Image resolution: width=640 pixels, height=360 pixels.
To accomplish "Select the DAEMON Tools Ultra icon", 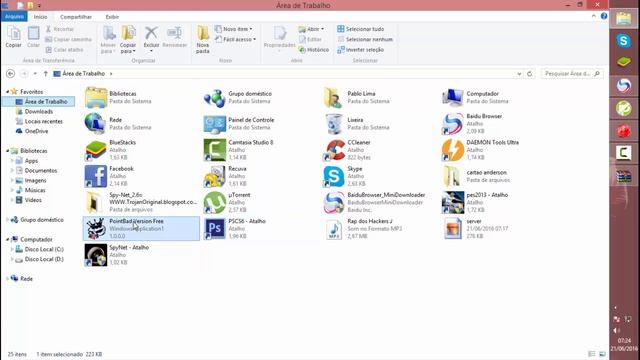I will pos(453,150).
